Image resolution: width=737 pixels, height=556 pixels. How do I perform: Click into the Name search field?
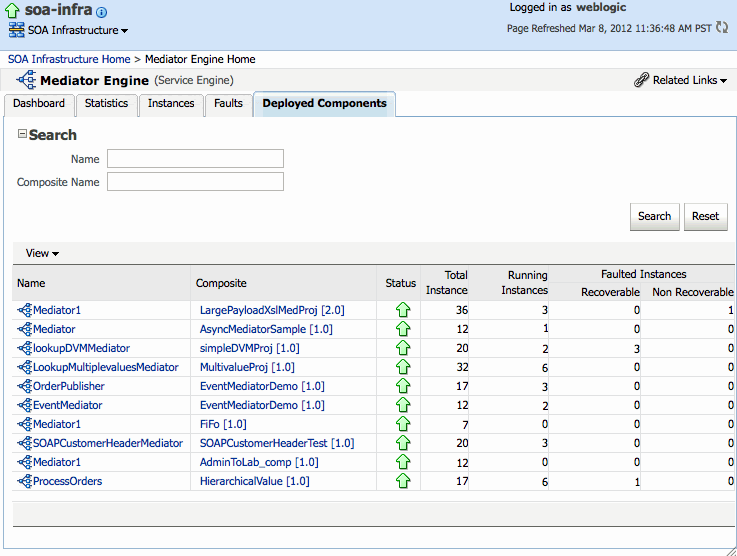(195, 158)
